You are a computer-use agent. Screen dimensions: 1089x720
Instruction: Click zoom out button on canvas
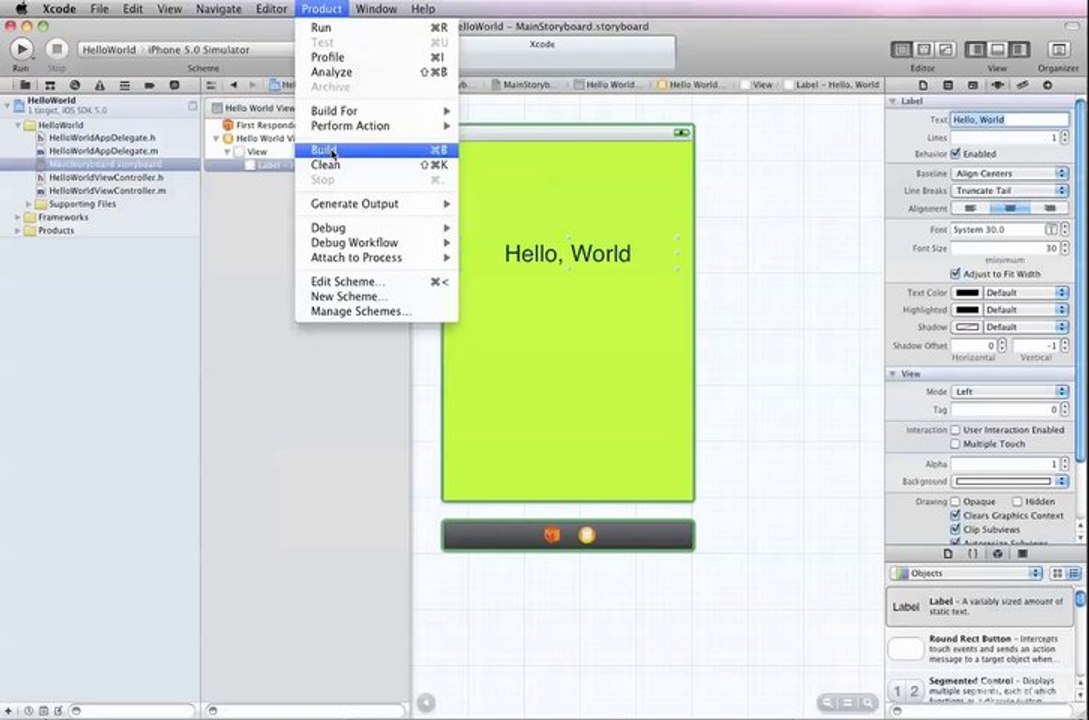(828, 703)
